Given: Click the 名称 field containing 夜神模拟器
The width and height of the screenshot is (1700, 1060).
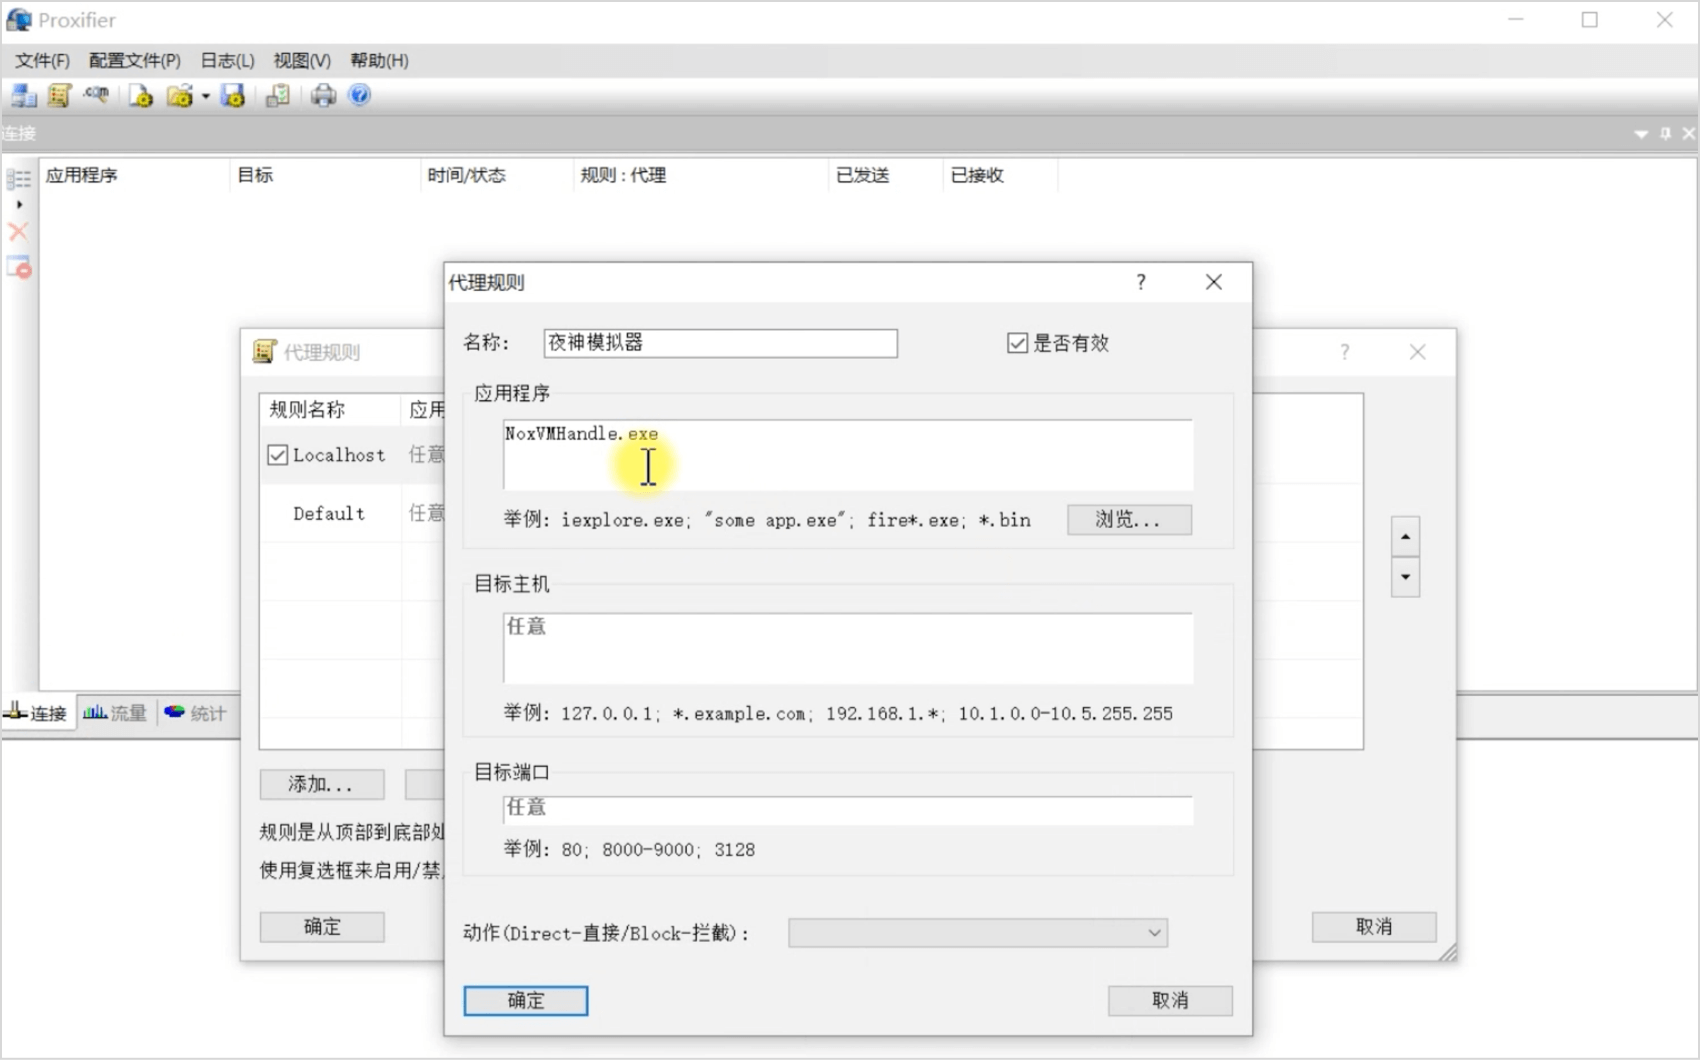Looking at the screenshot, I should pyautogui.click(x=720, y=343).
